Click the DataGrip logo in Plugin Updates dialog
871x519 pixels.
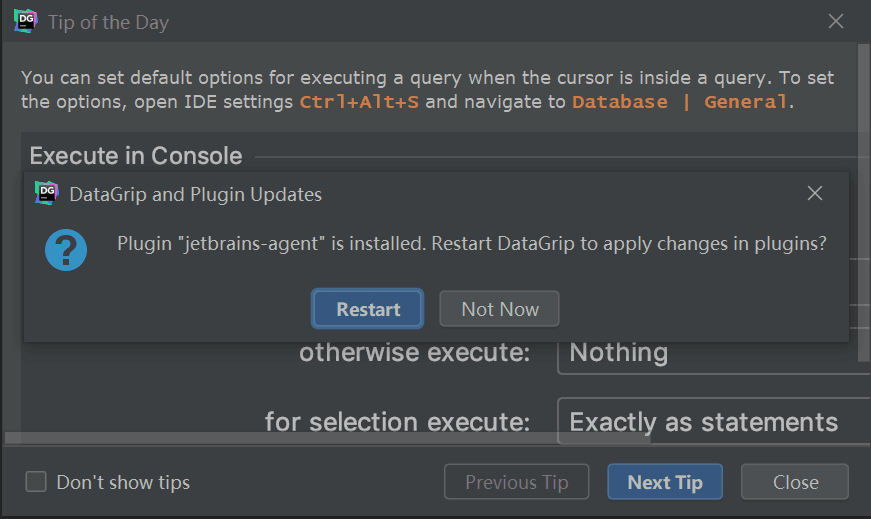[46, 193]
